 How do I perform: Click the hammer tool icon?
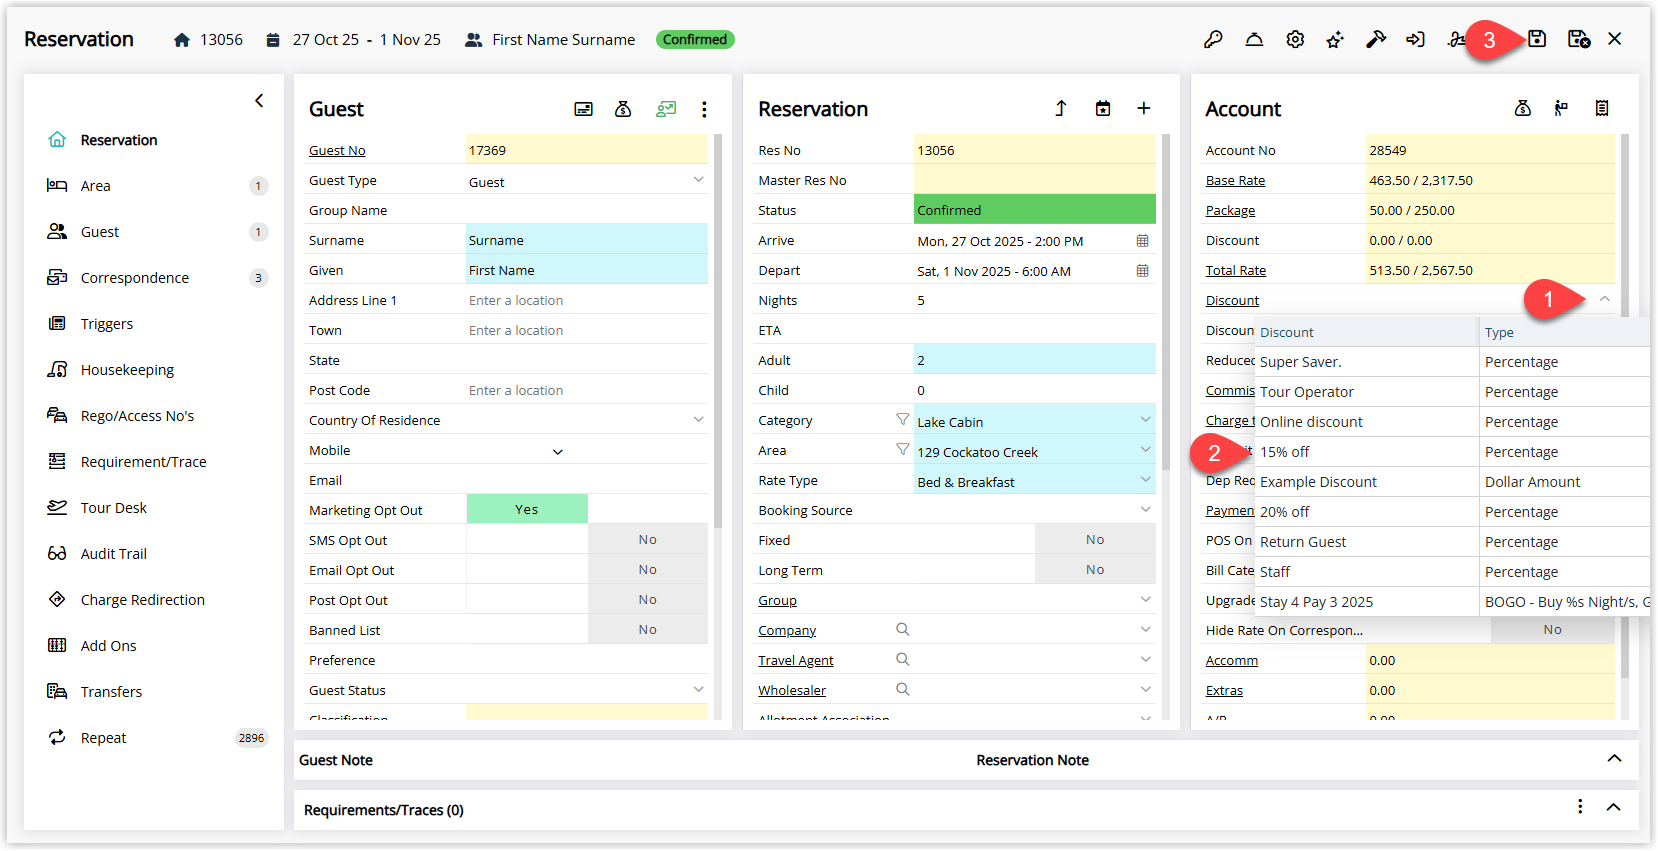[1376, 39]
